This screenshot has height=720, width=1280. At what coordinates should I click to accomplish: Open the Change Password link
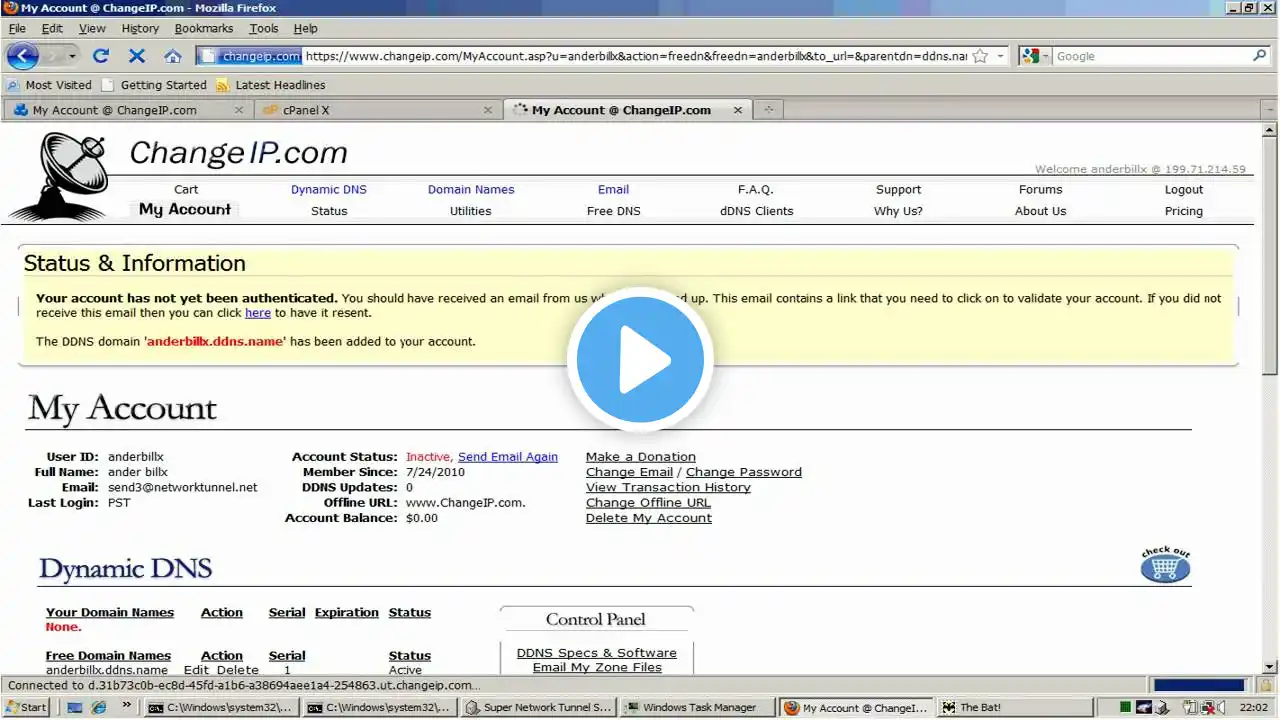[x=744, y=472]
